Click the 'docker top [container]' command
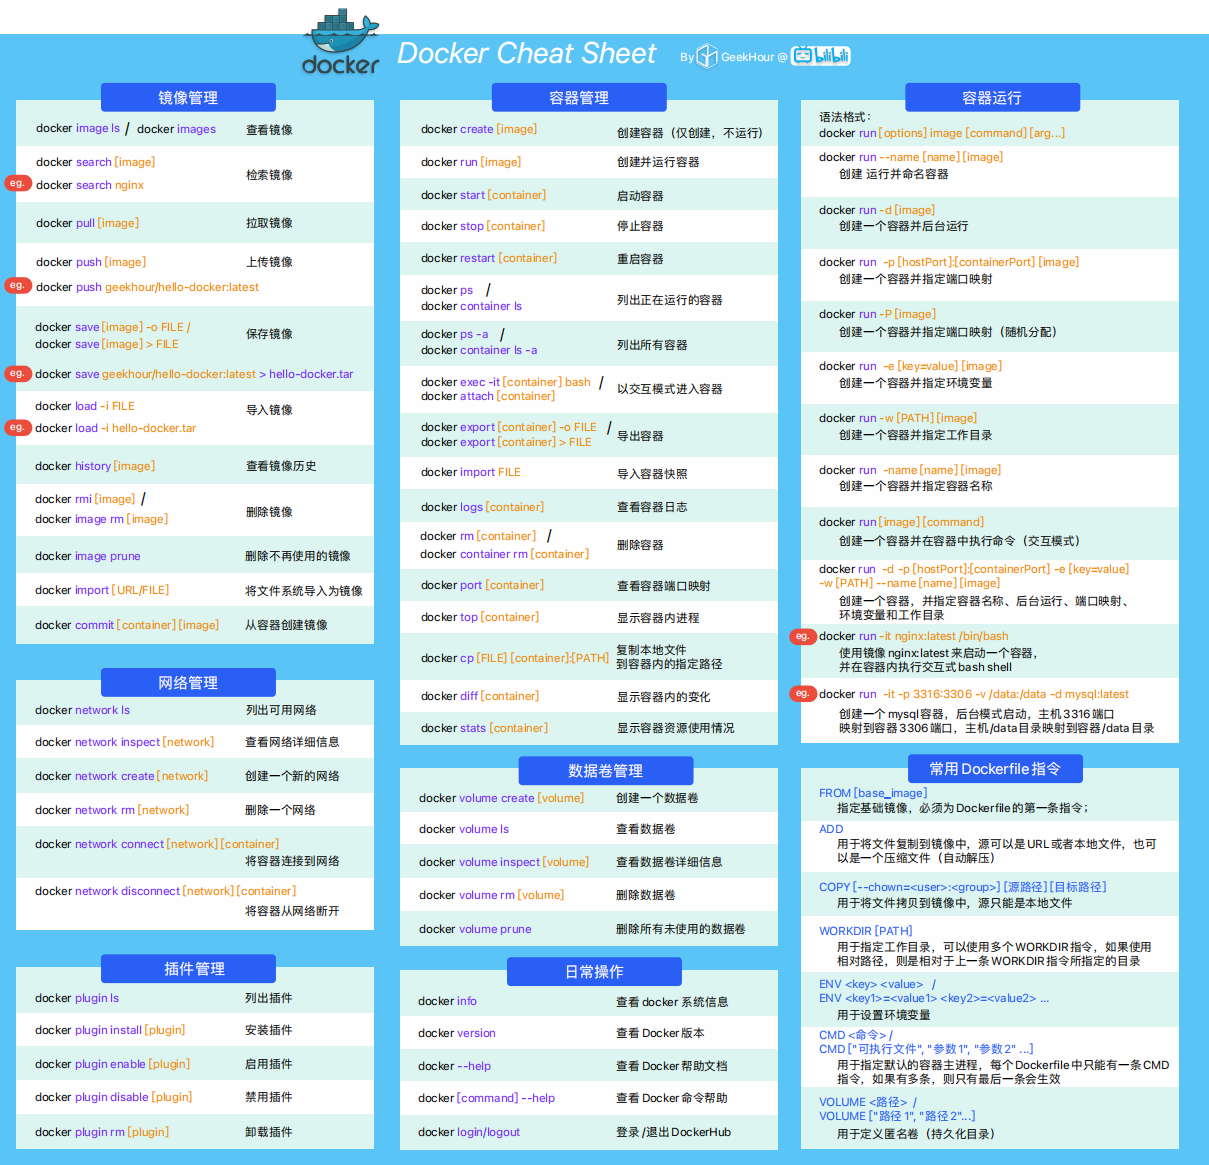 click(480, 617)
